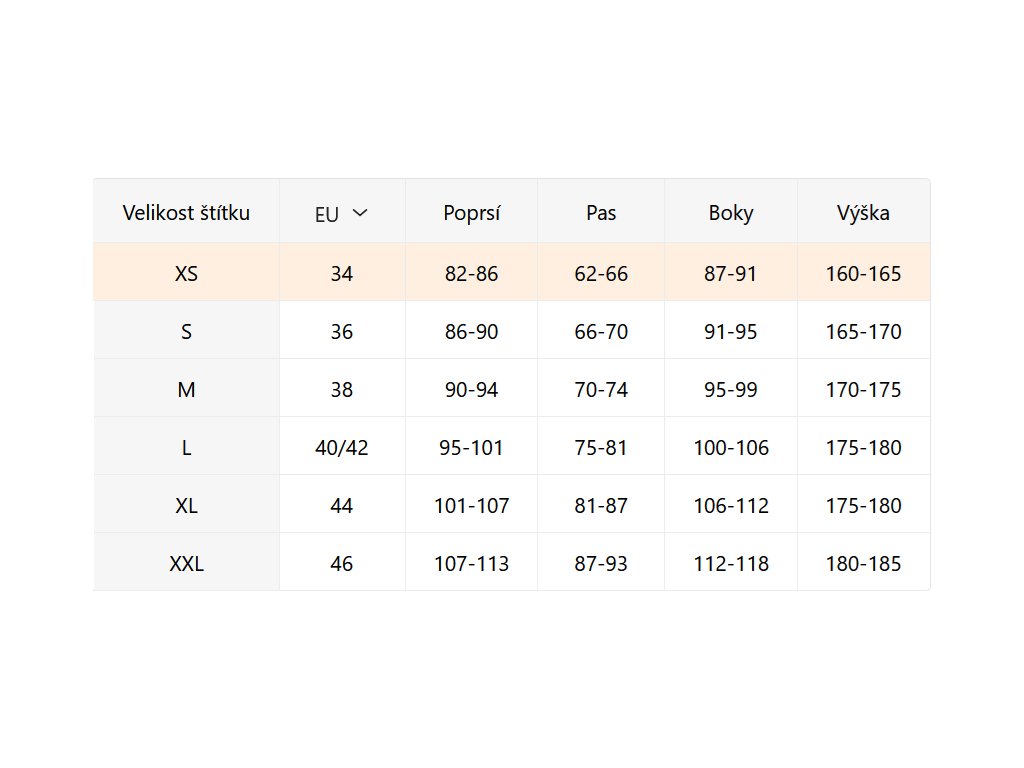Select the M size row label

[186, 389]
